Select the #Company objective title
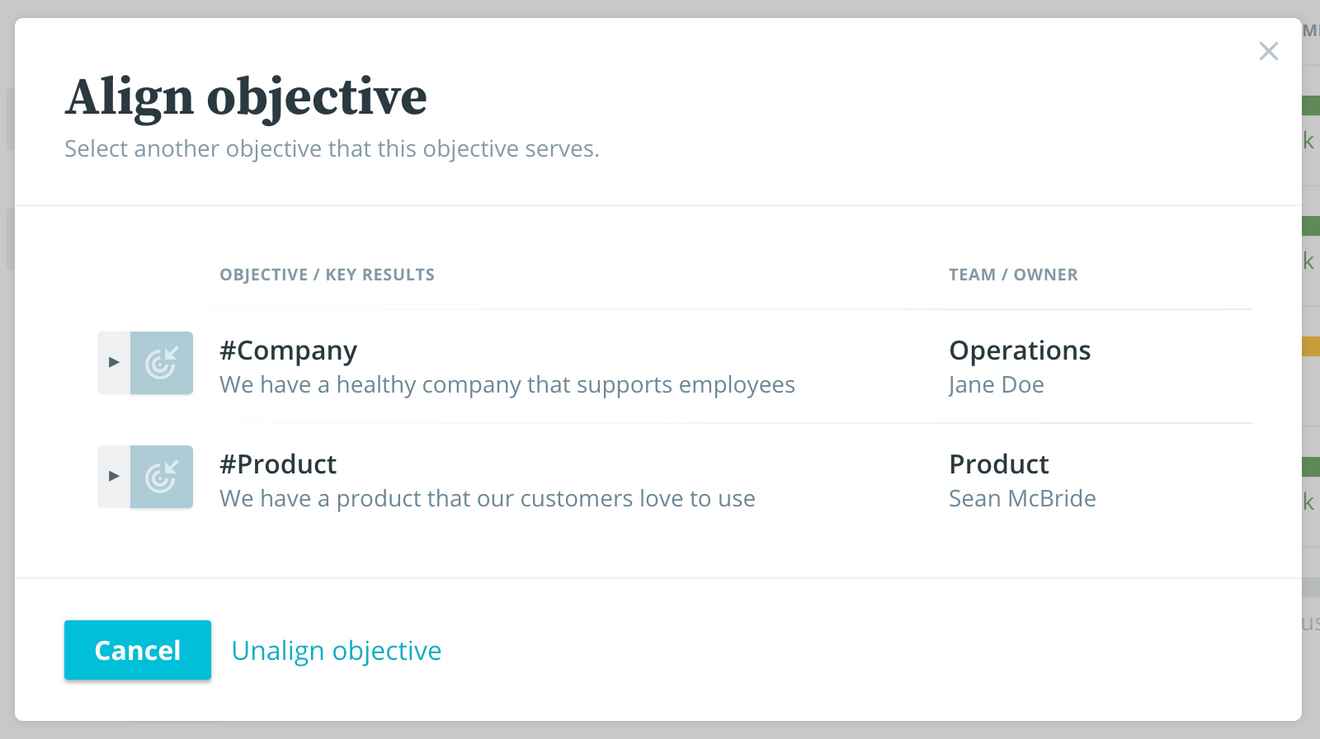Screen dimensions: 1320x739 [x=288, y=350]
